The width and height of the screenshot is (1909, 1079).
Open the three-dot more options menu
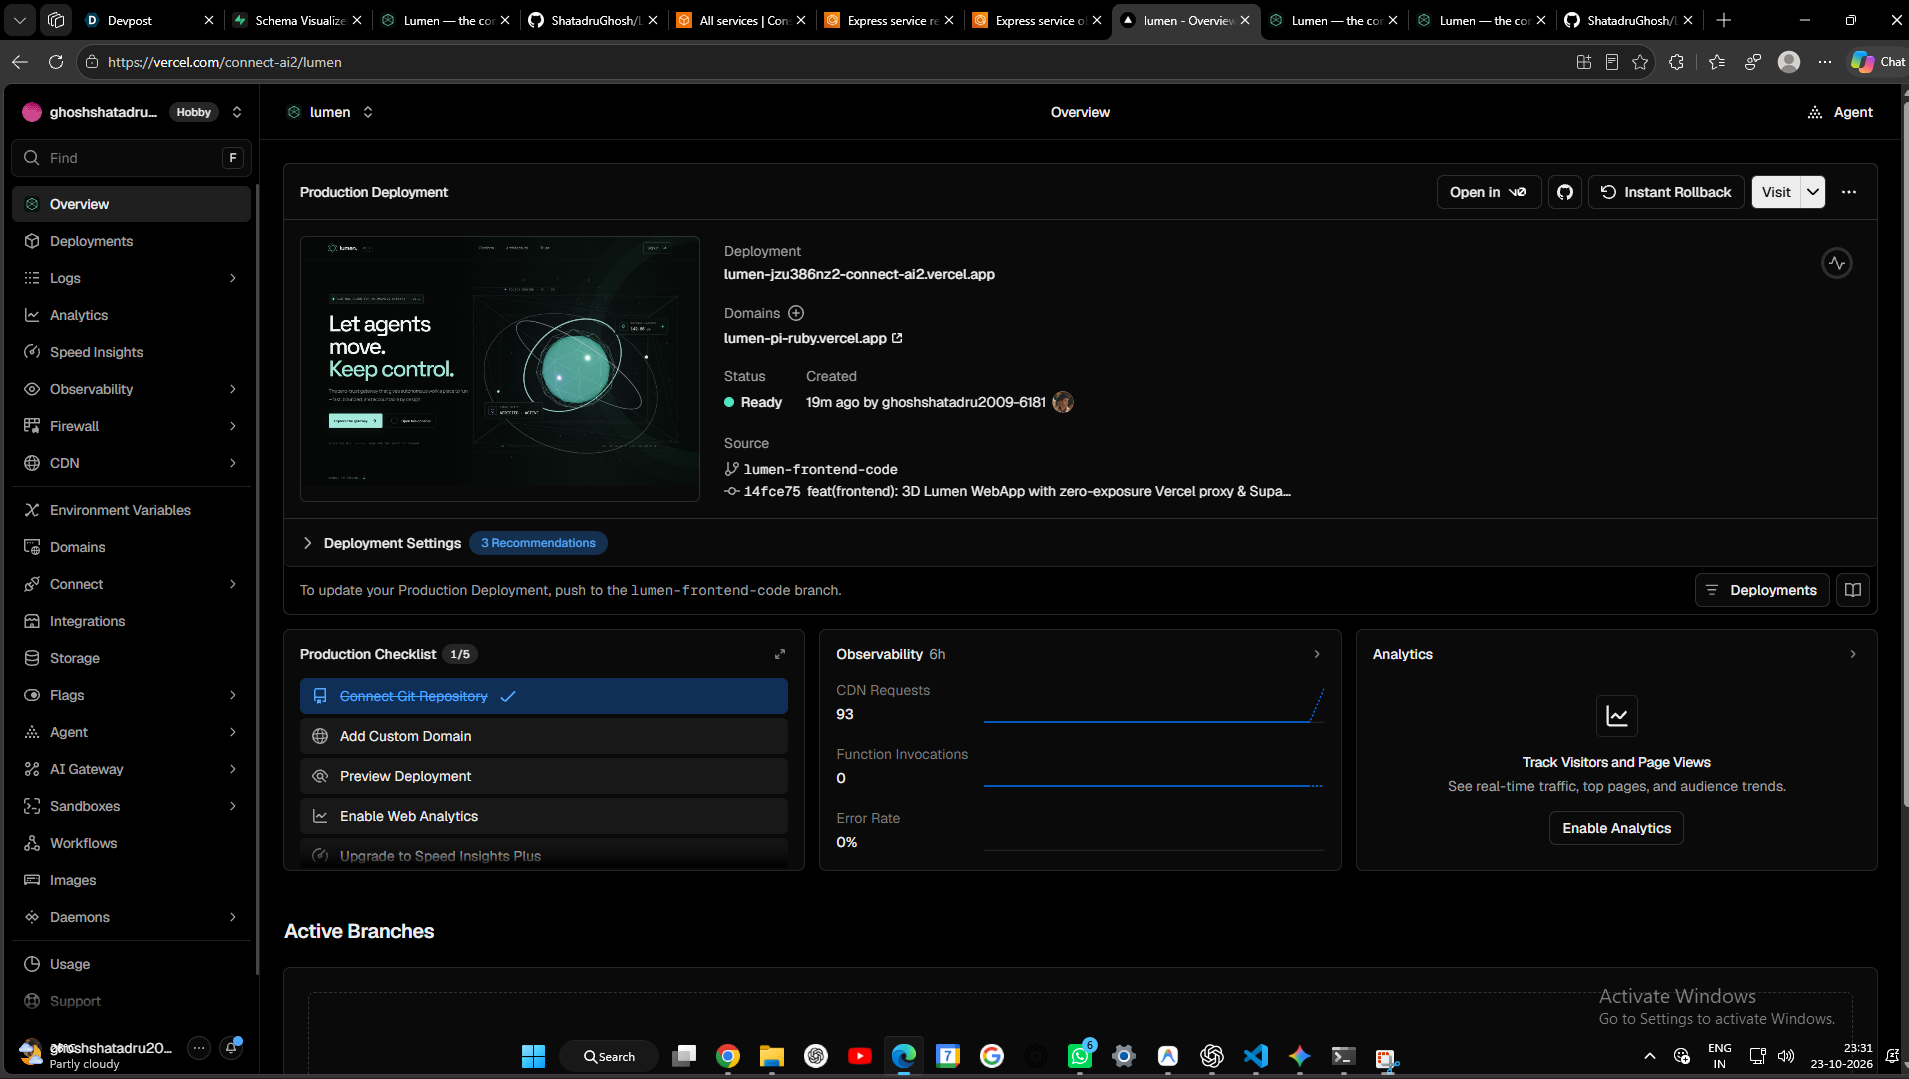[1849, 192]
